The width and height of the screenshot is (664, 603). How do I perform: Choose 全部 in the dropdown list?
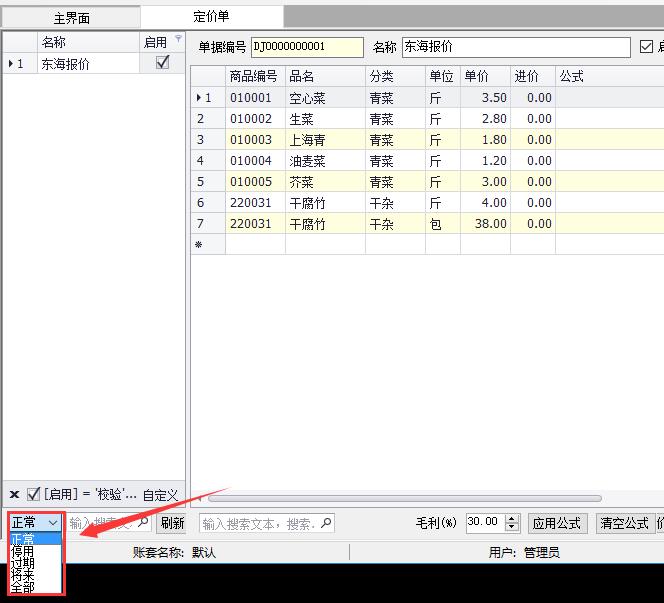click(x=36, y=586)
